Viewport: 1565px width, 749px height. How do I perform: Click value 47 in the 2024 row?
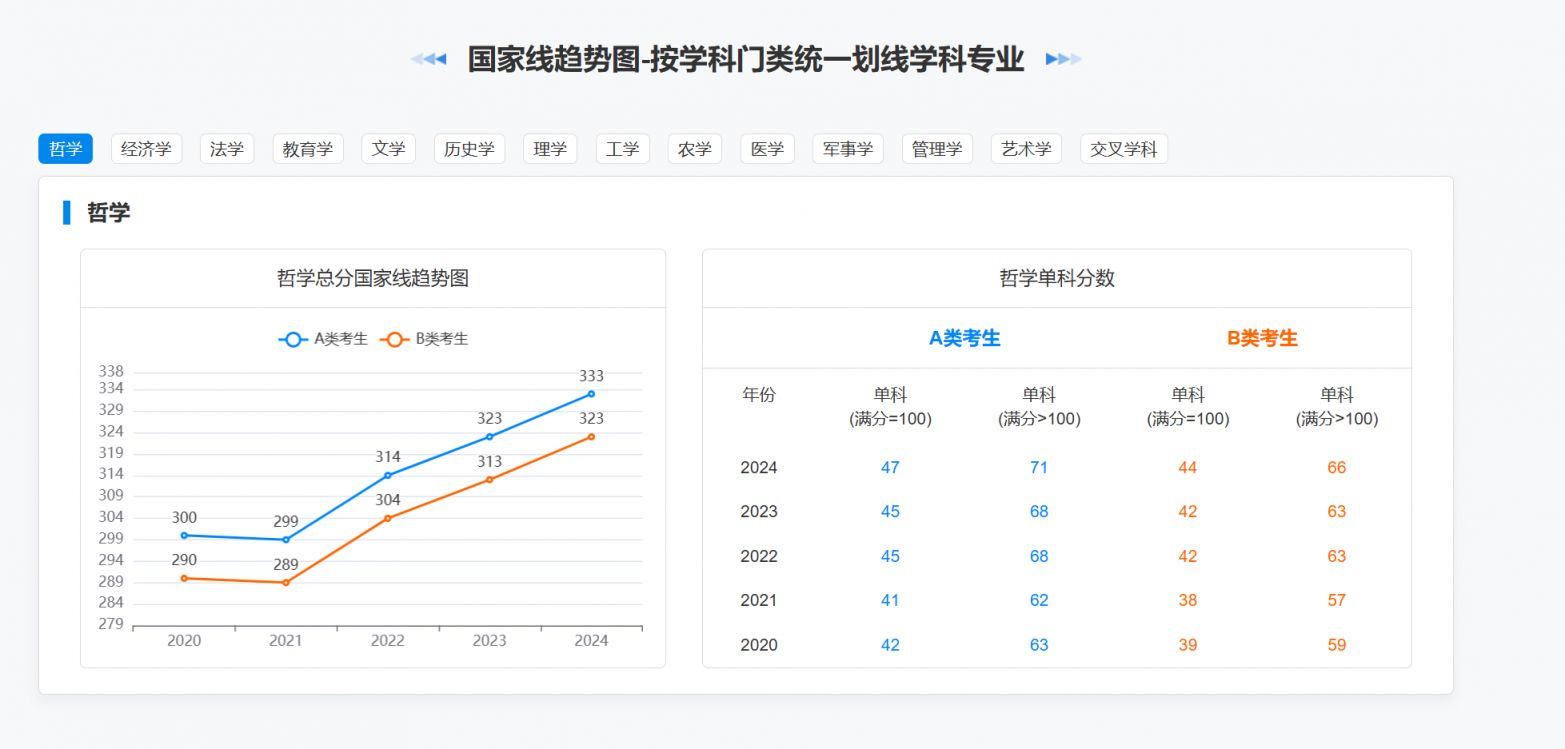click(890, 468)
